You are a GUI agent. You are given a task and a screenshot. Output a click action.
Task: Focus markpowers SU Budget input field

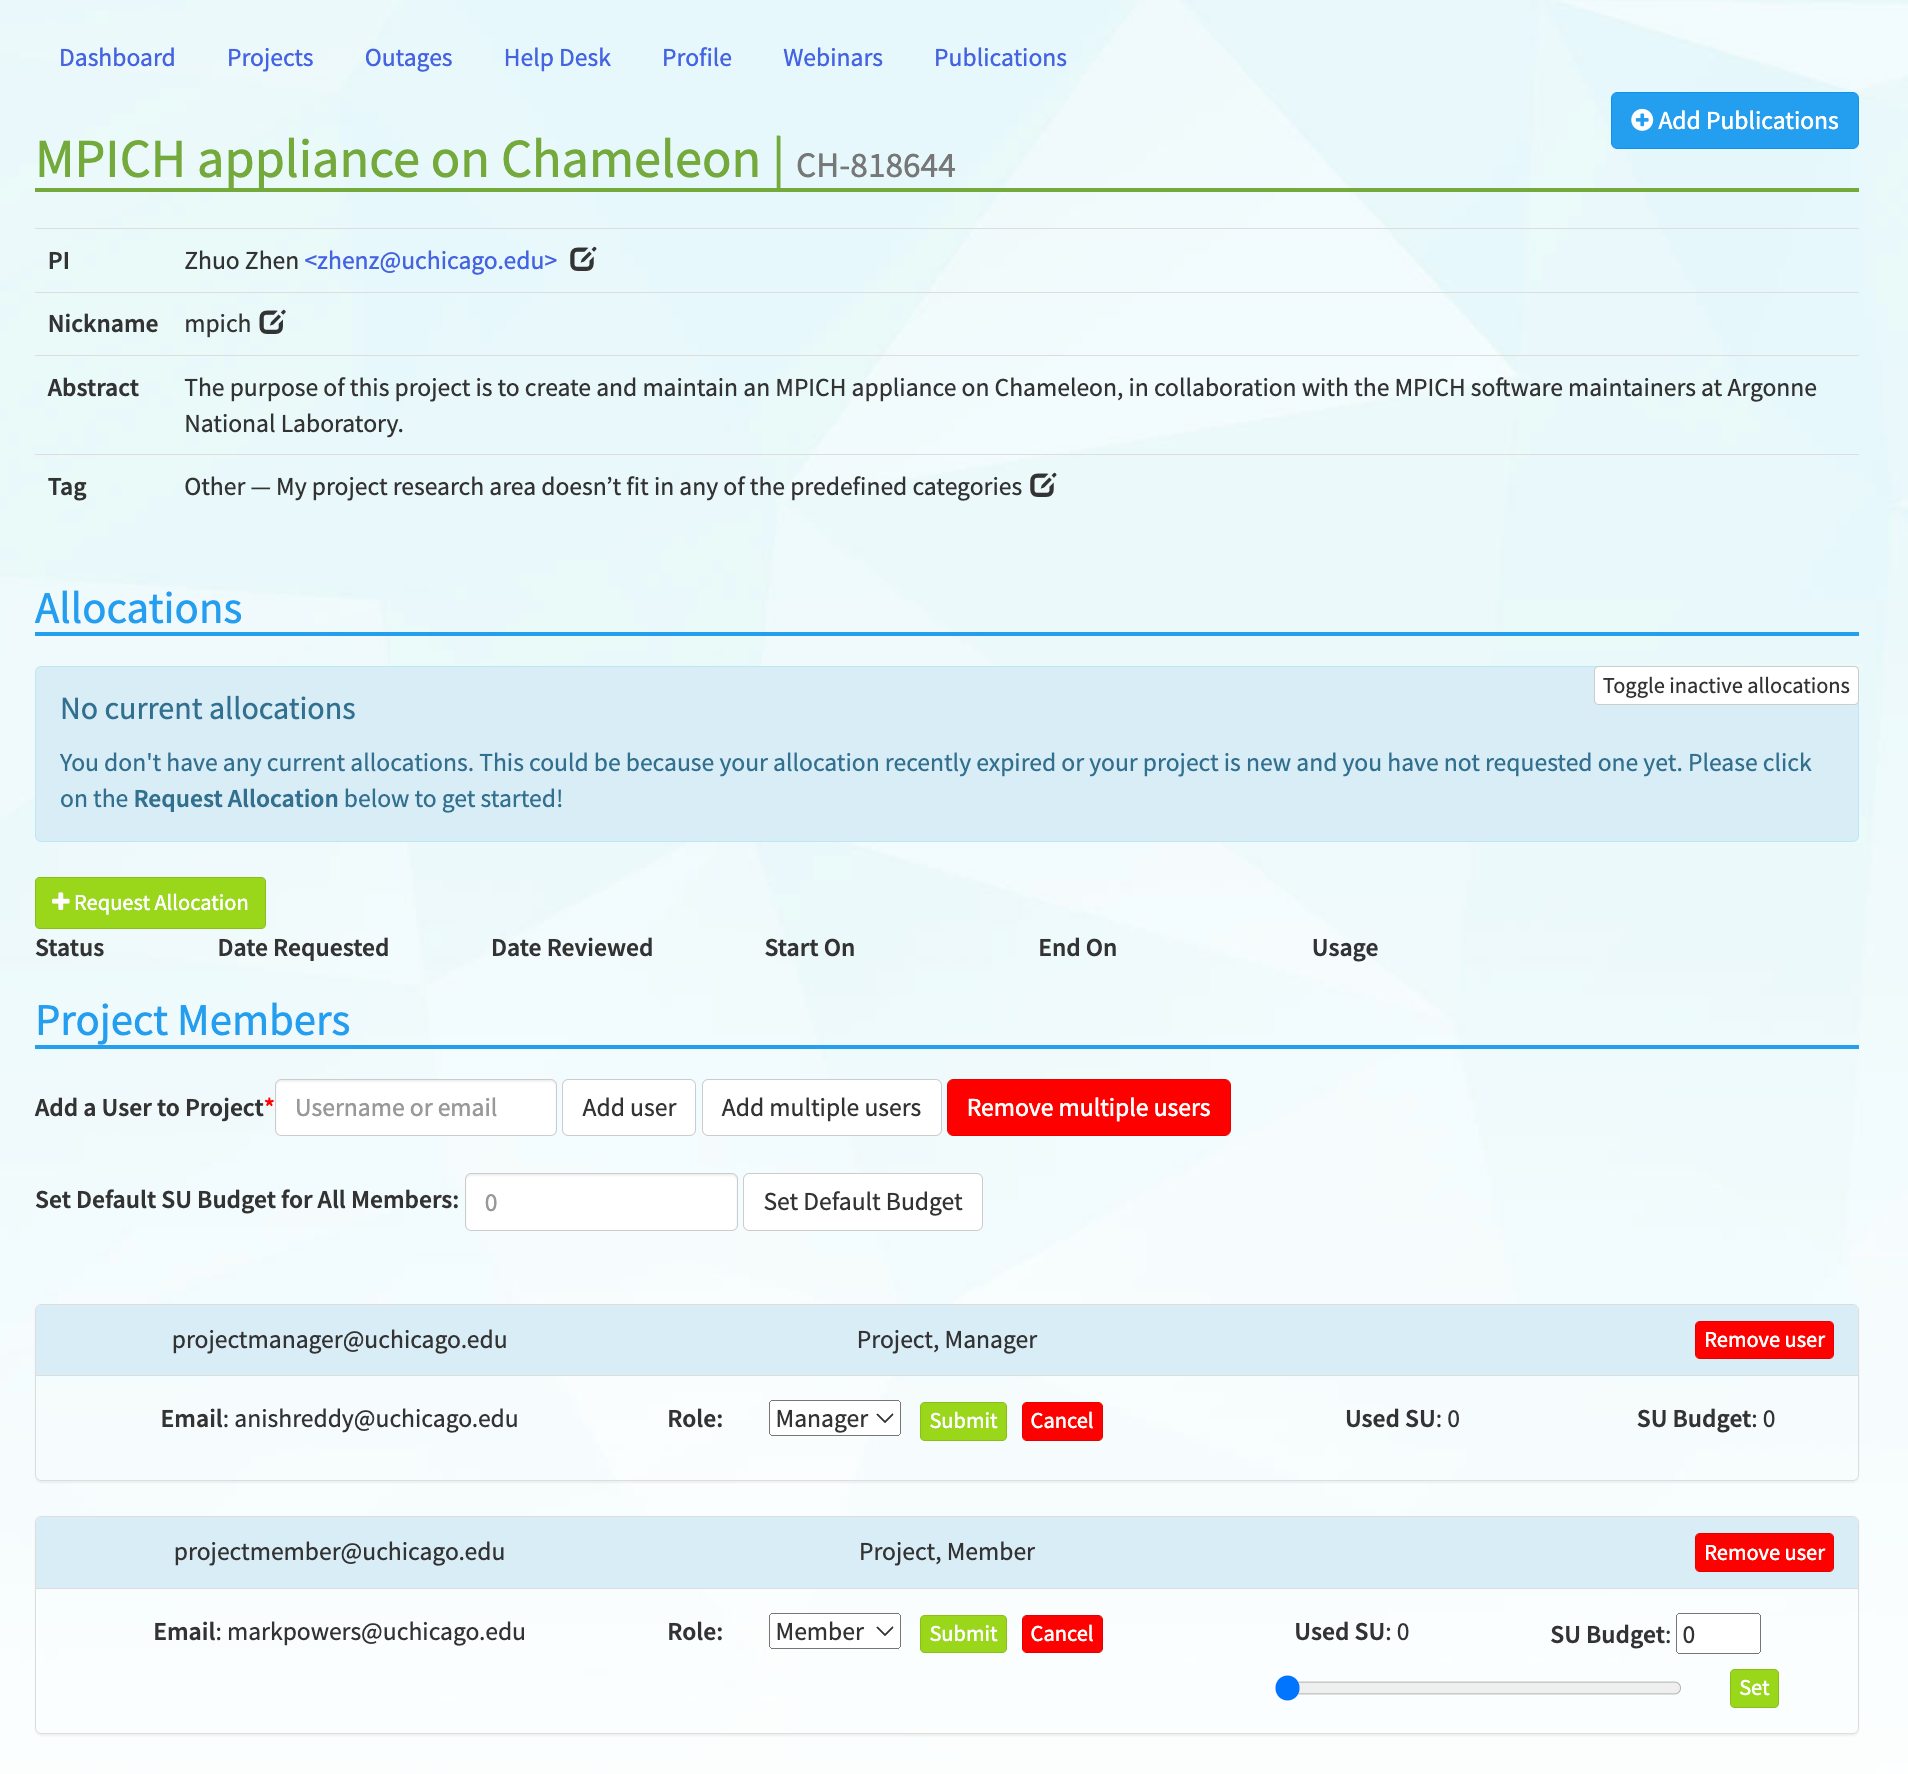(1718, 1634)
